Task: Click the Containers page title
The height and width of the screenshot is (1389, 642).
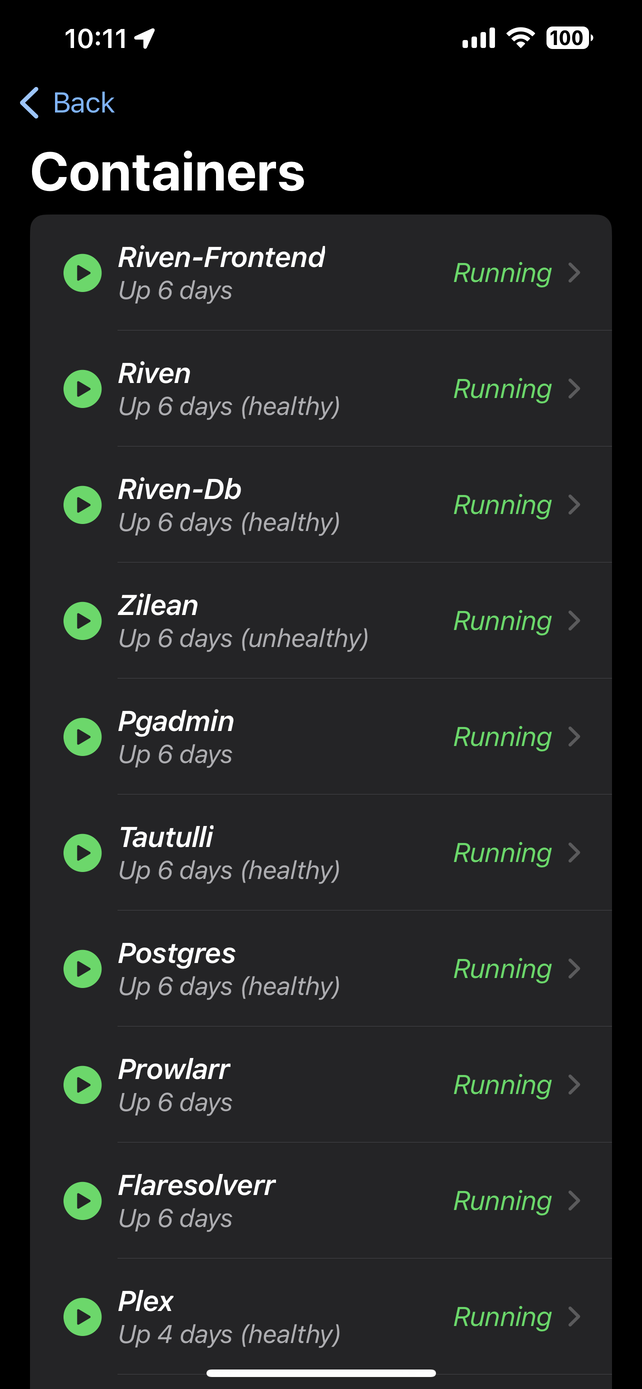Action: [x=168, y=172]
